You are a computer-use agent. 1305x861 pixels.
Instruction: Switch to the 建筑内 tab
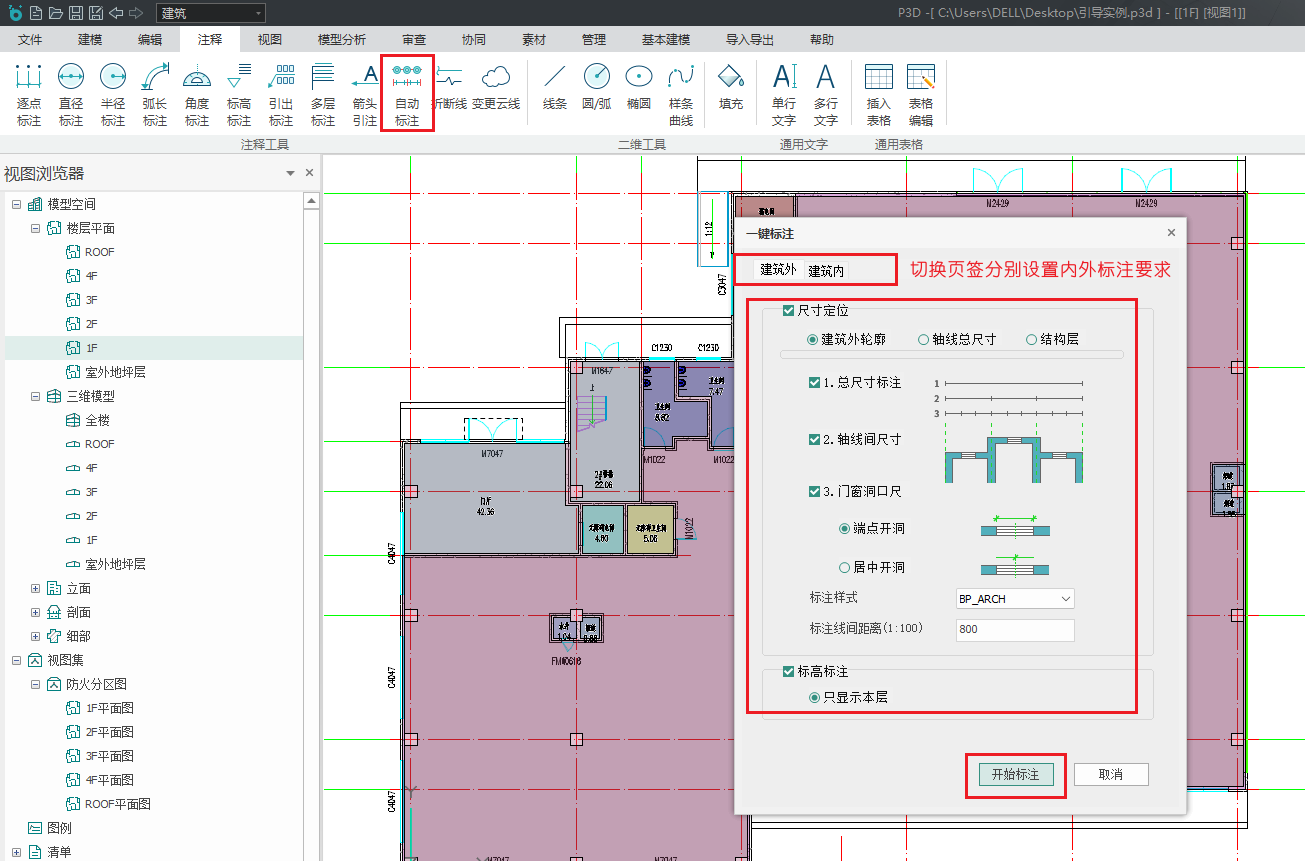point(826,270)
